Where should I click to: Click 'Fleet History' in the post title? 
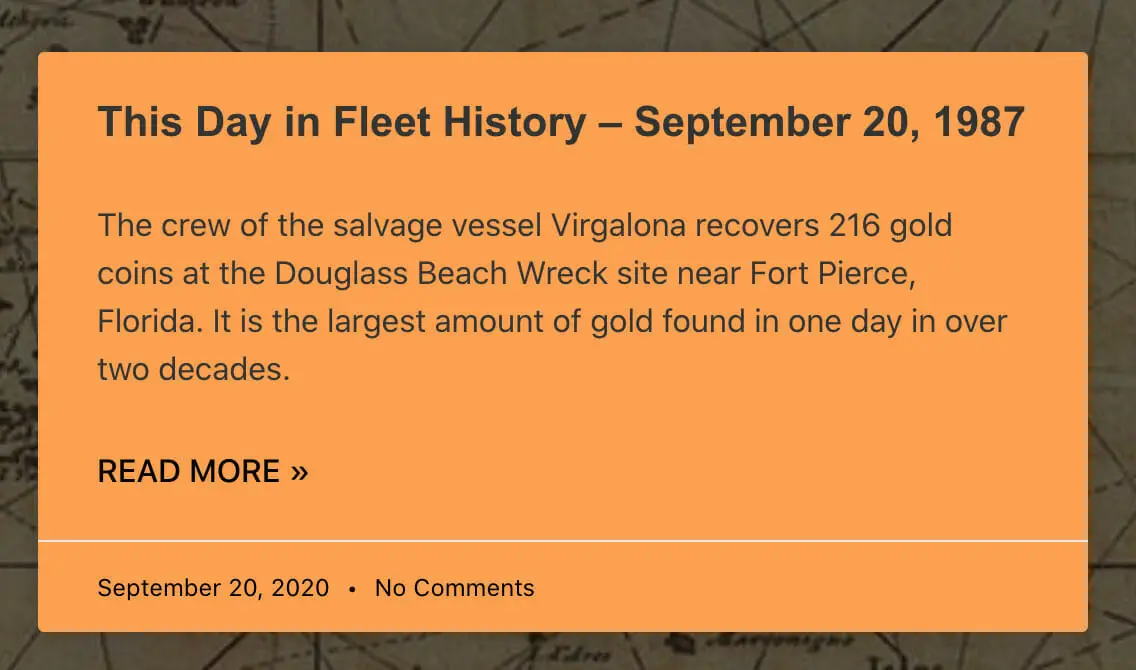[459, 122]
